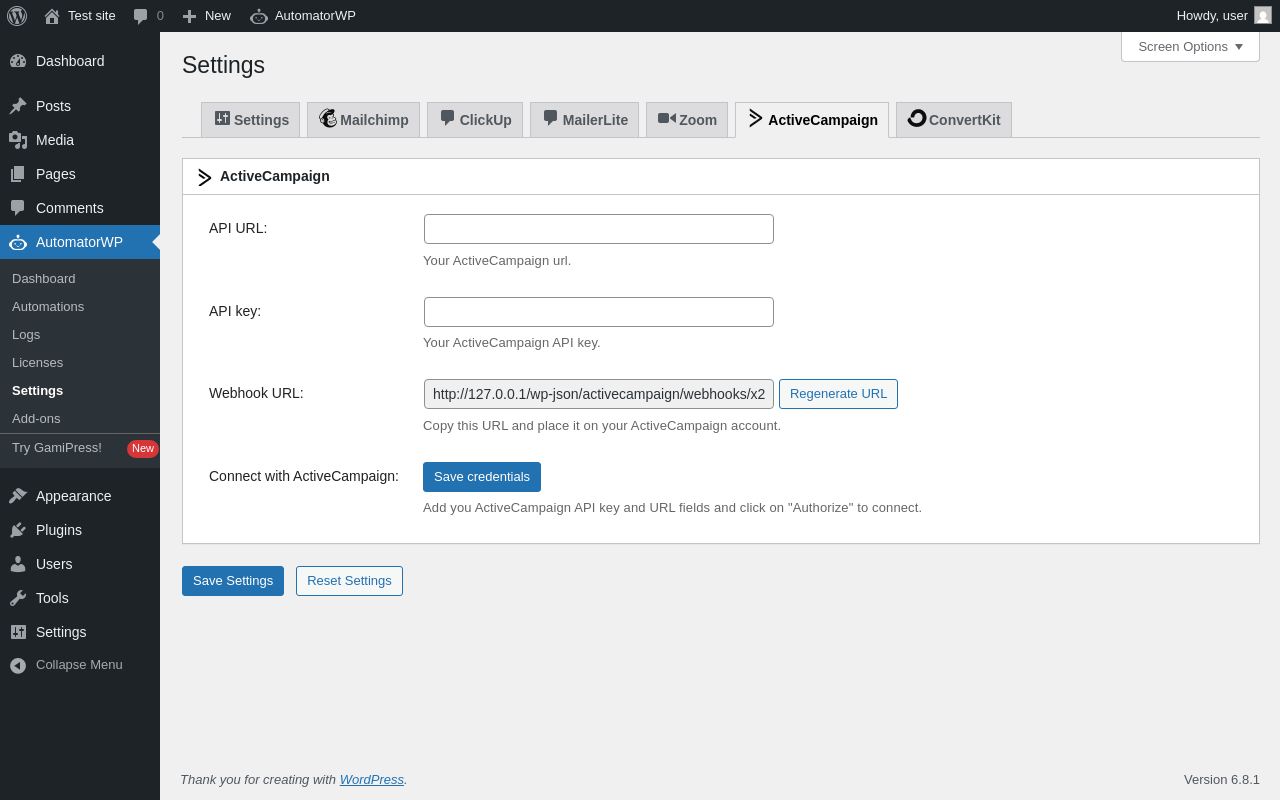Click the Comments bubble icon in sidebar
This screenshot has width=1280, height=800.
tap(18, 208)
